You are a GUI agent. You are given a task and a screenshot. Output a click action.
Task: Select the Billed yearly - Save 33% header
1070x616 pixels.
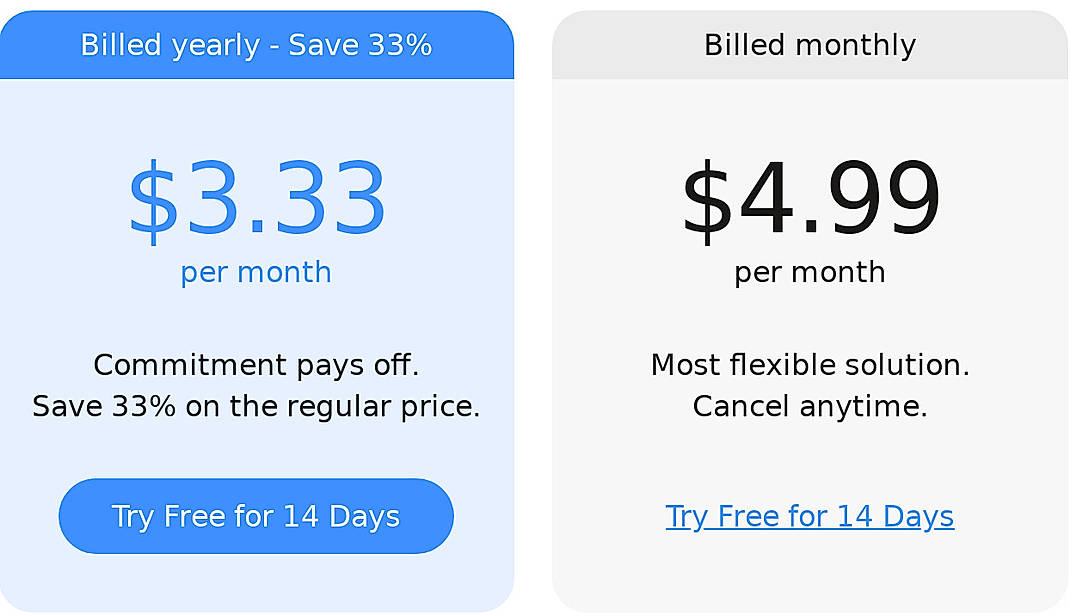pos(256,44)
